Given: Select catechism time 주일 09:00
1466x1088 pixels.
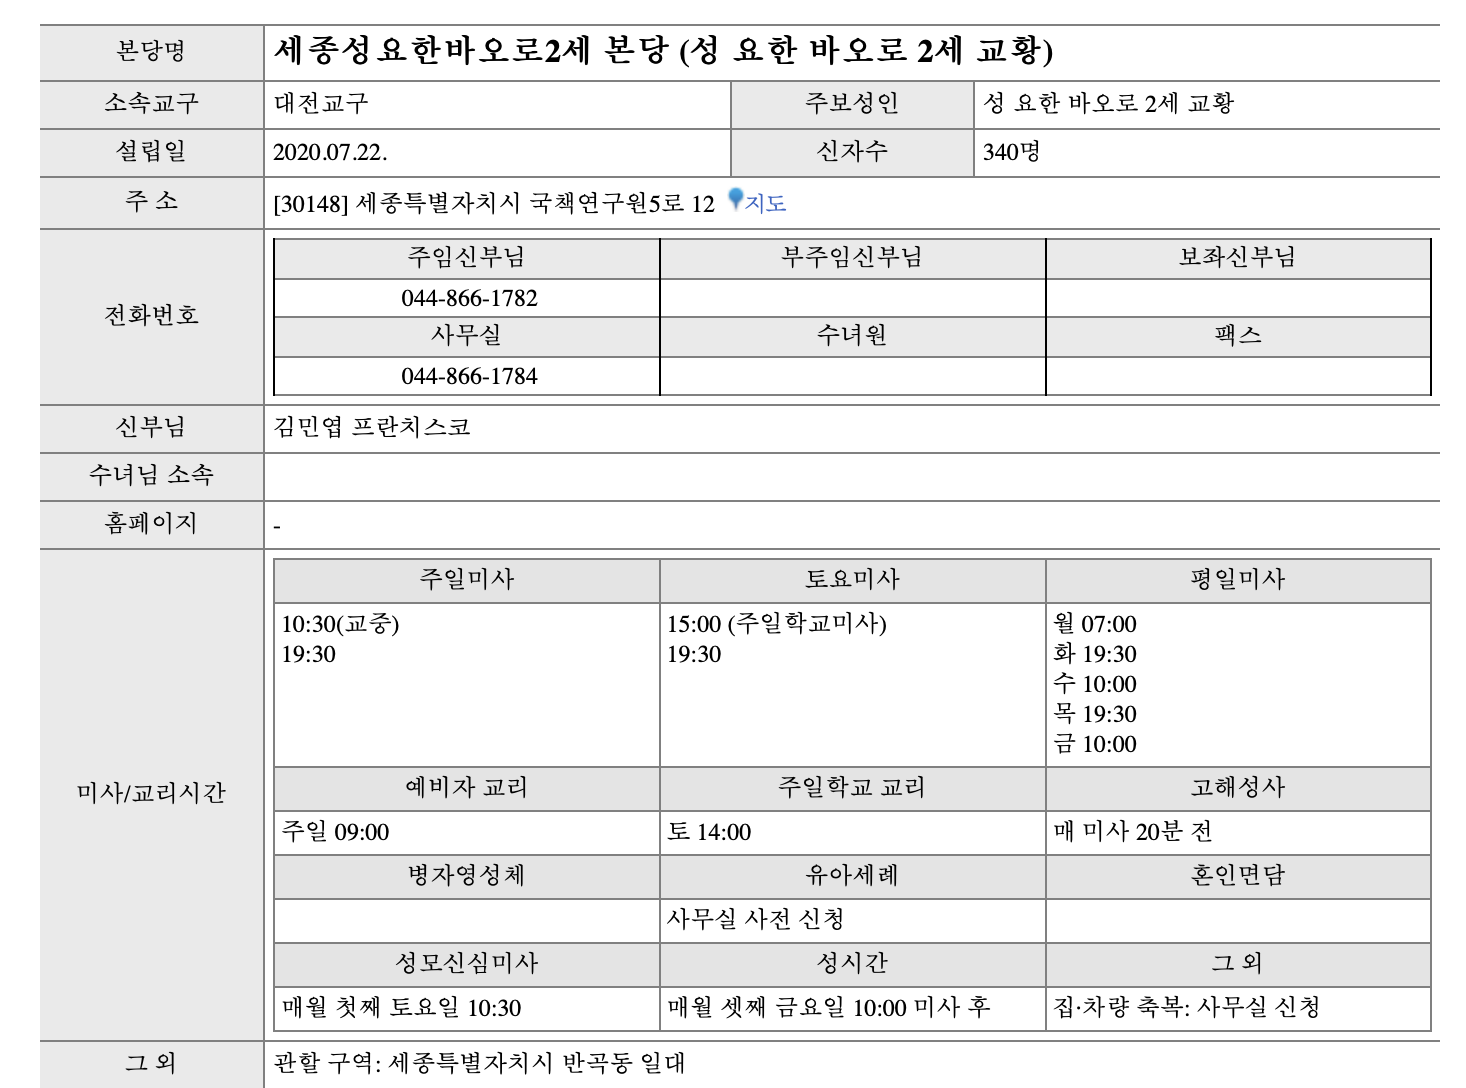Looking at the screenshot, I should tap(335, 832).
